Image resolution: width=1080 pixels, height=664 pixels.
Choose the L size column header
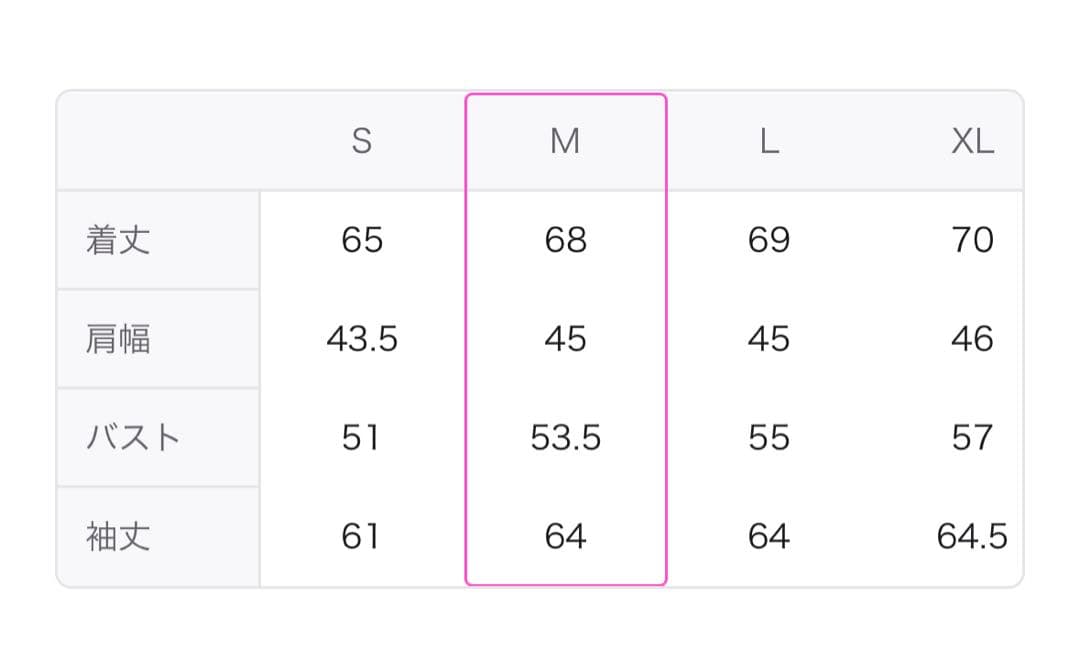click(x=768, y=142)
